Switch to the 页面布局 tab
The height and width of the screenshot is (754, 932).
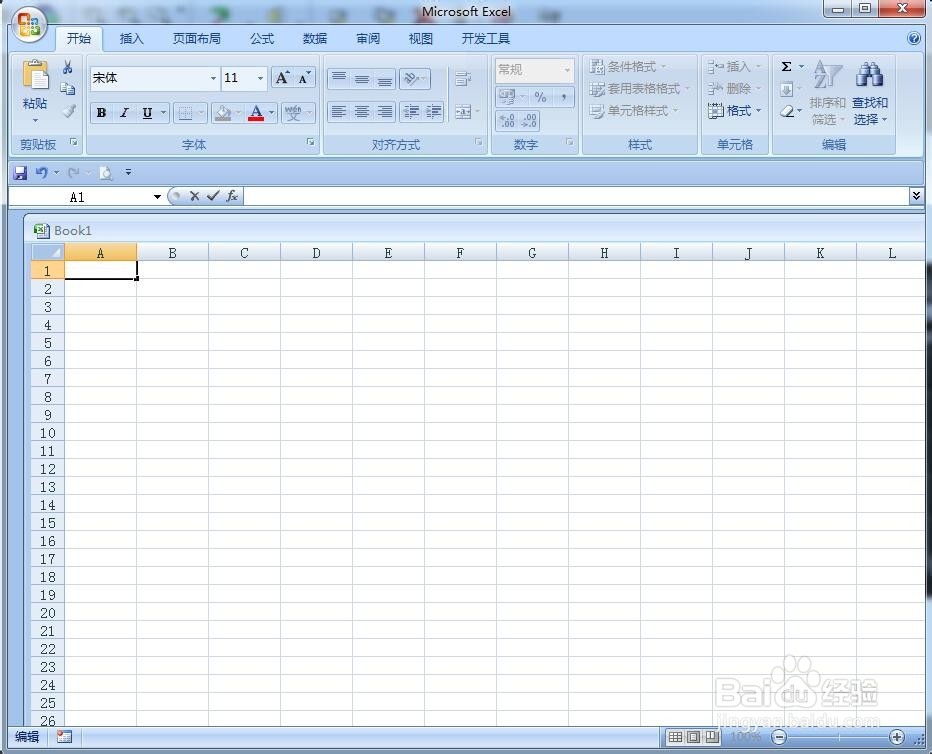tap(197, 39)
